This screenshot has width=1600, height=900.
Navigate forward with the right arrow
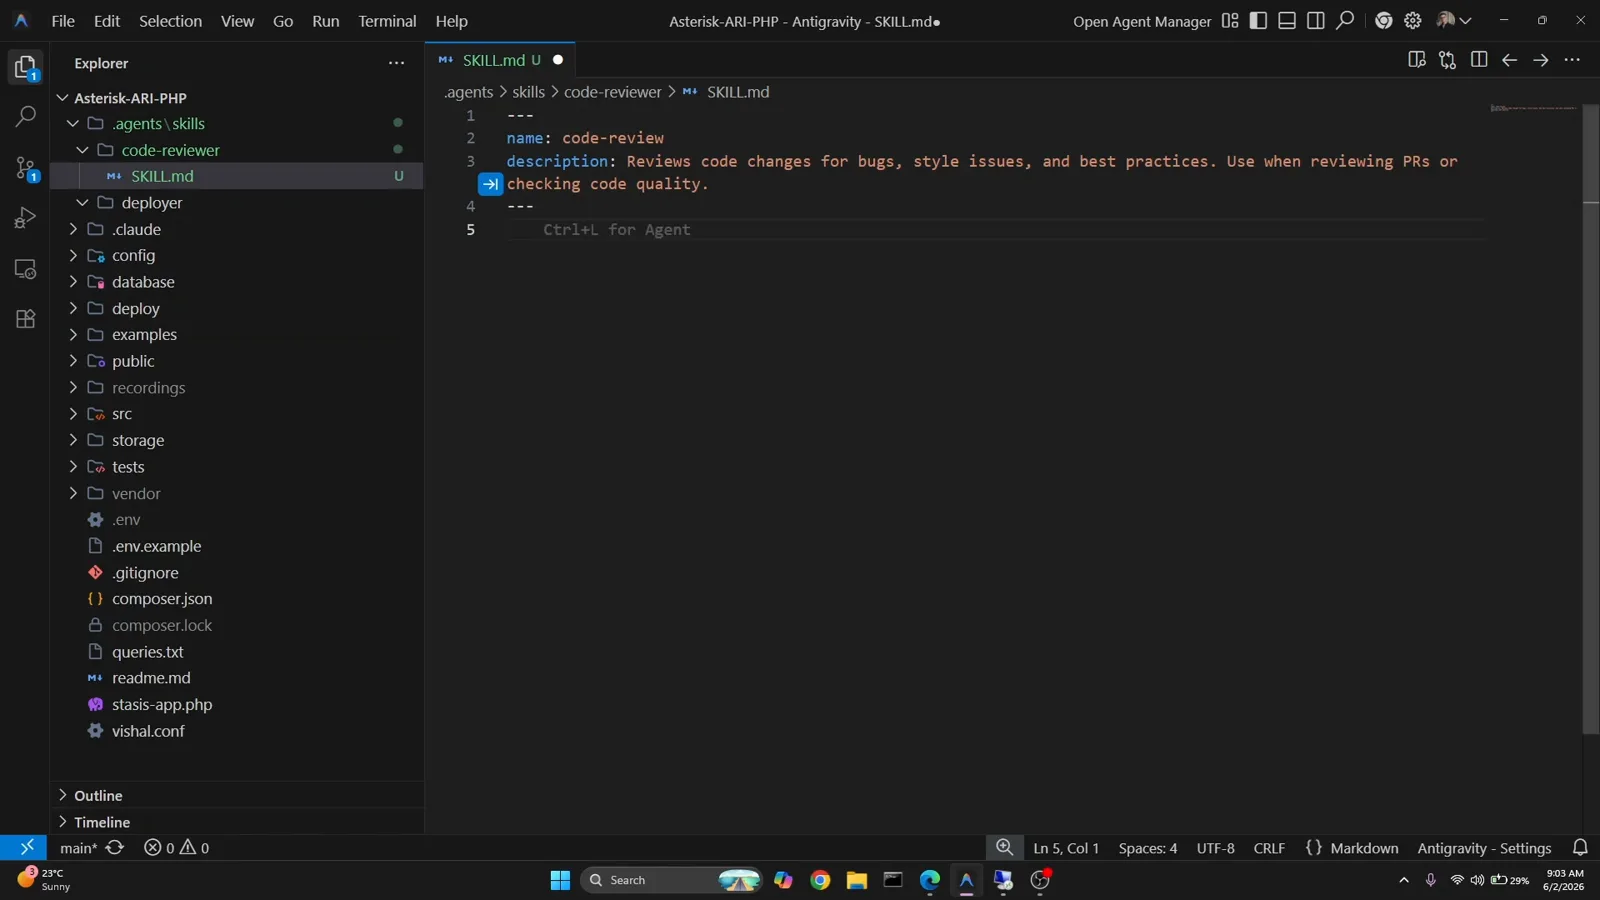(x=1541, y=60)
